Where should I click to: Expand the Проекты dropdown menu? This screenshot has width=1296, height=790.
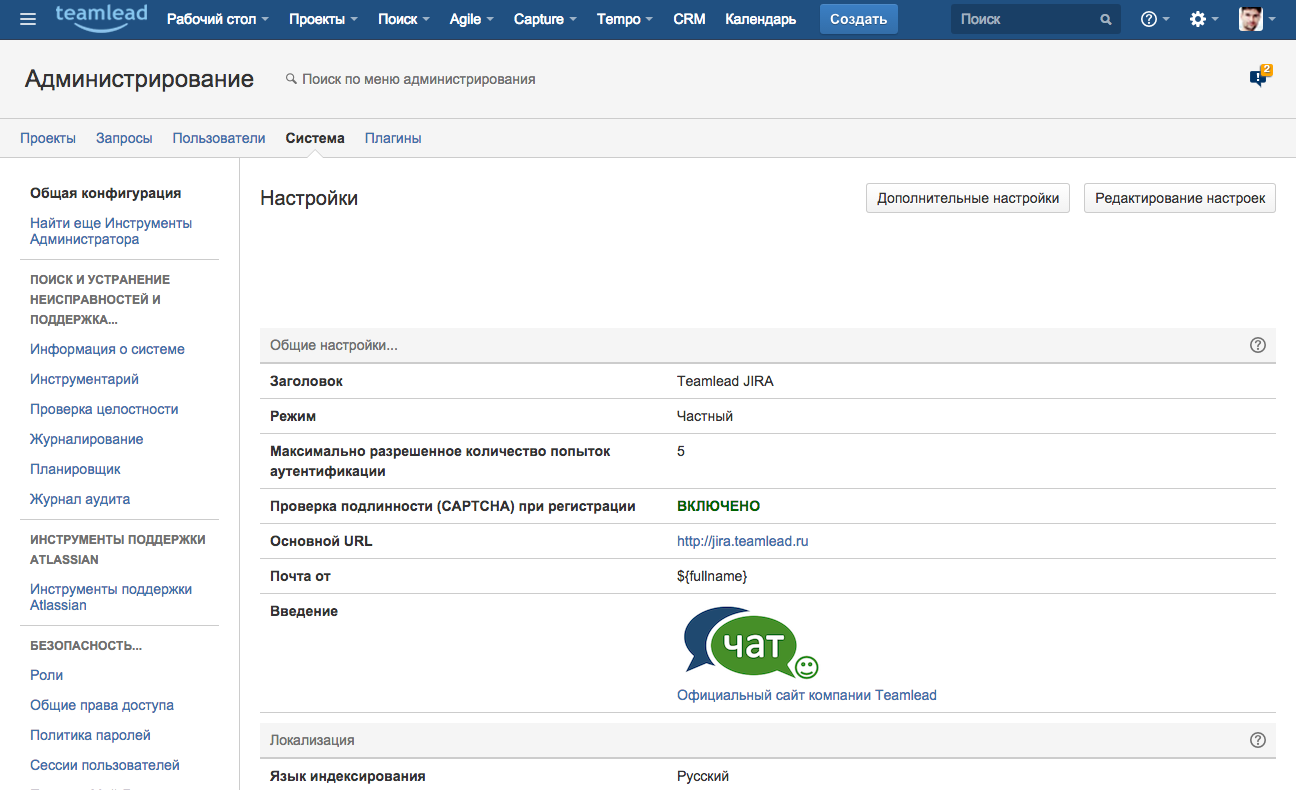click(323, 19)
